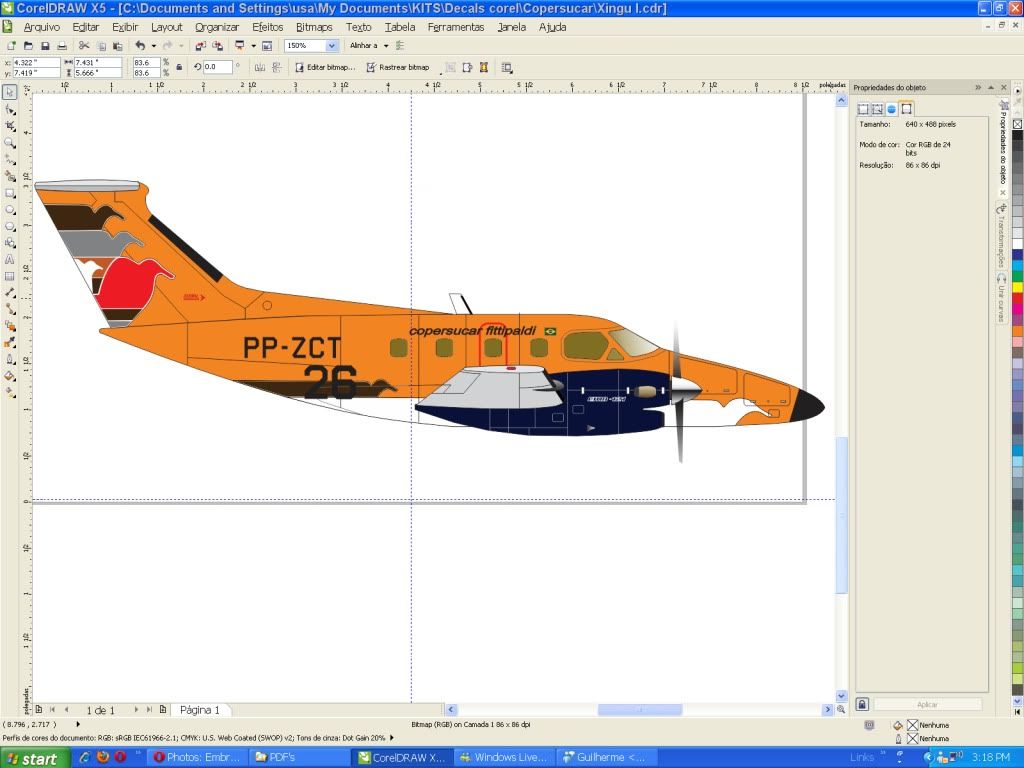1024x768 pixels.
Task: Click the Print icon
Action: pyautogui.click(x=62, y=46)
